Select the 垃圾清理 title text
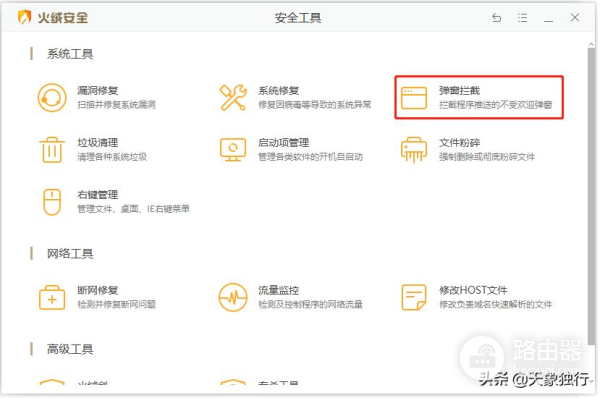This screenshot has width=600, height=398. (98, 143)
